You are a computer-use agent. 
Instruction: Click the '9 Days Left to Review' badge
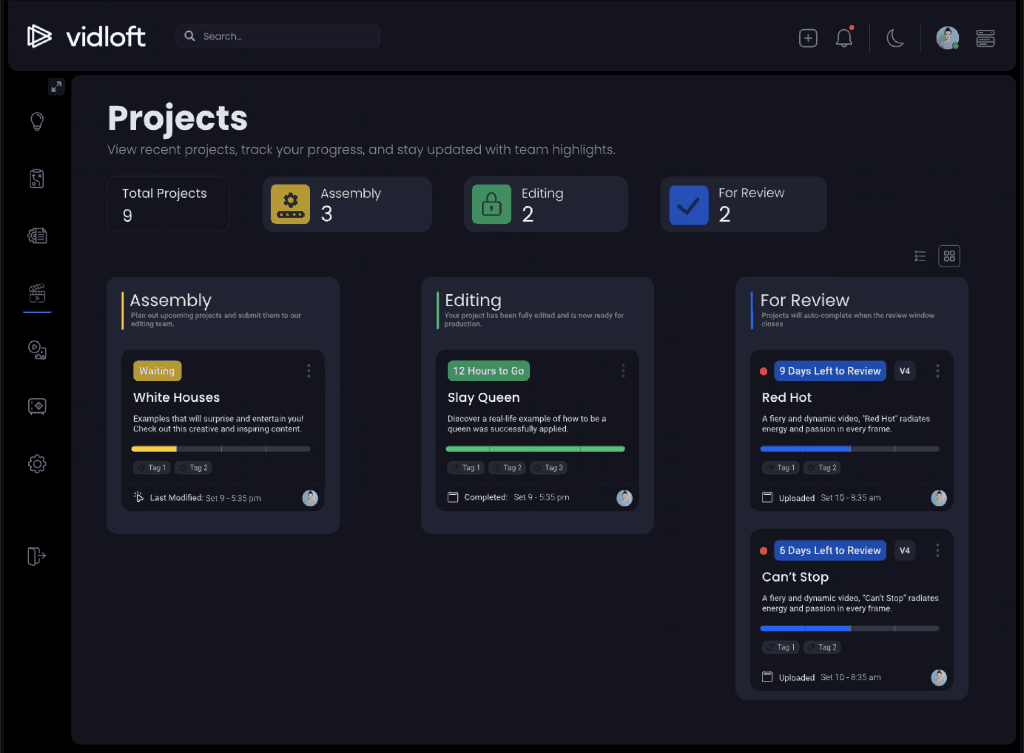pyautogui.click(x=829, y=370)
